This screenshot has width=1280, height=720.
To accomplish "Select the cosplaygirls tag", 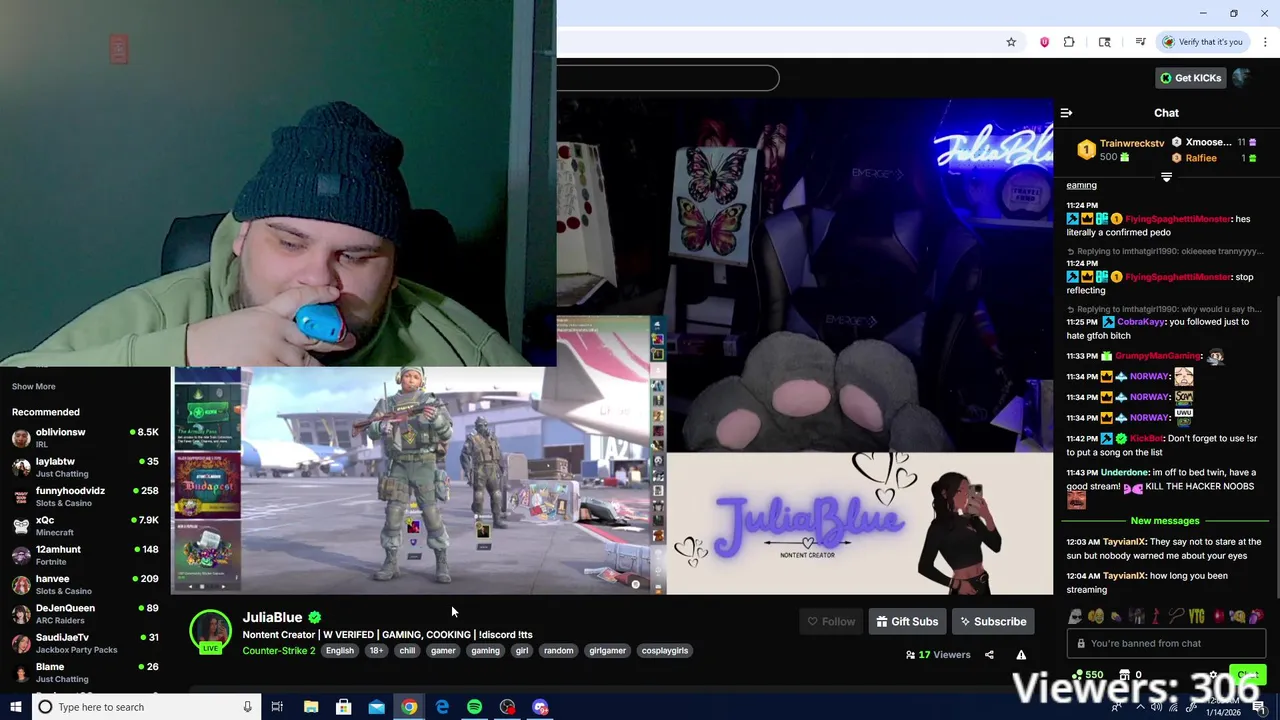I will click(x=665, y=651).
